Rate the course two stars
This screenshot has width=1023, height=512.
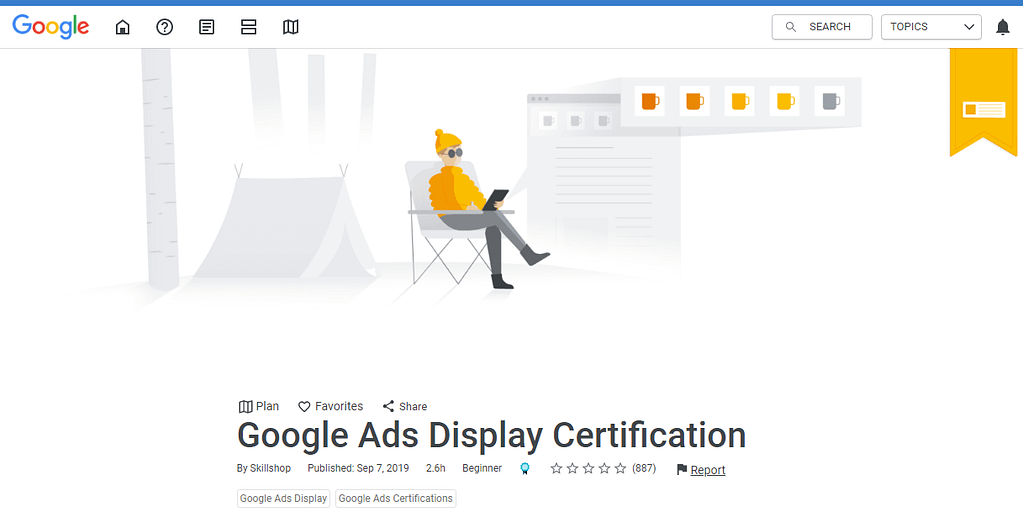572,468
